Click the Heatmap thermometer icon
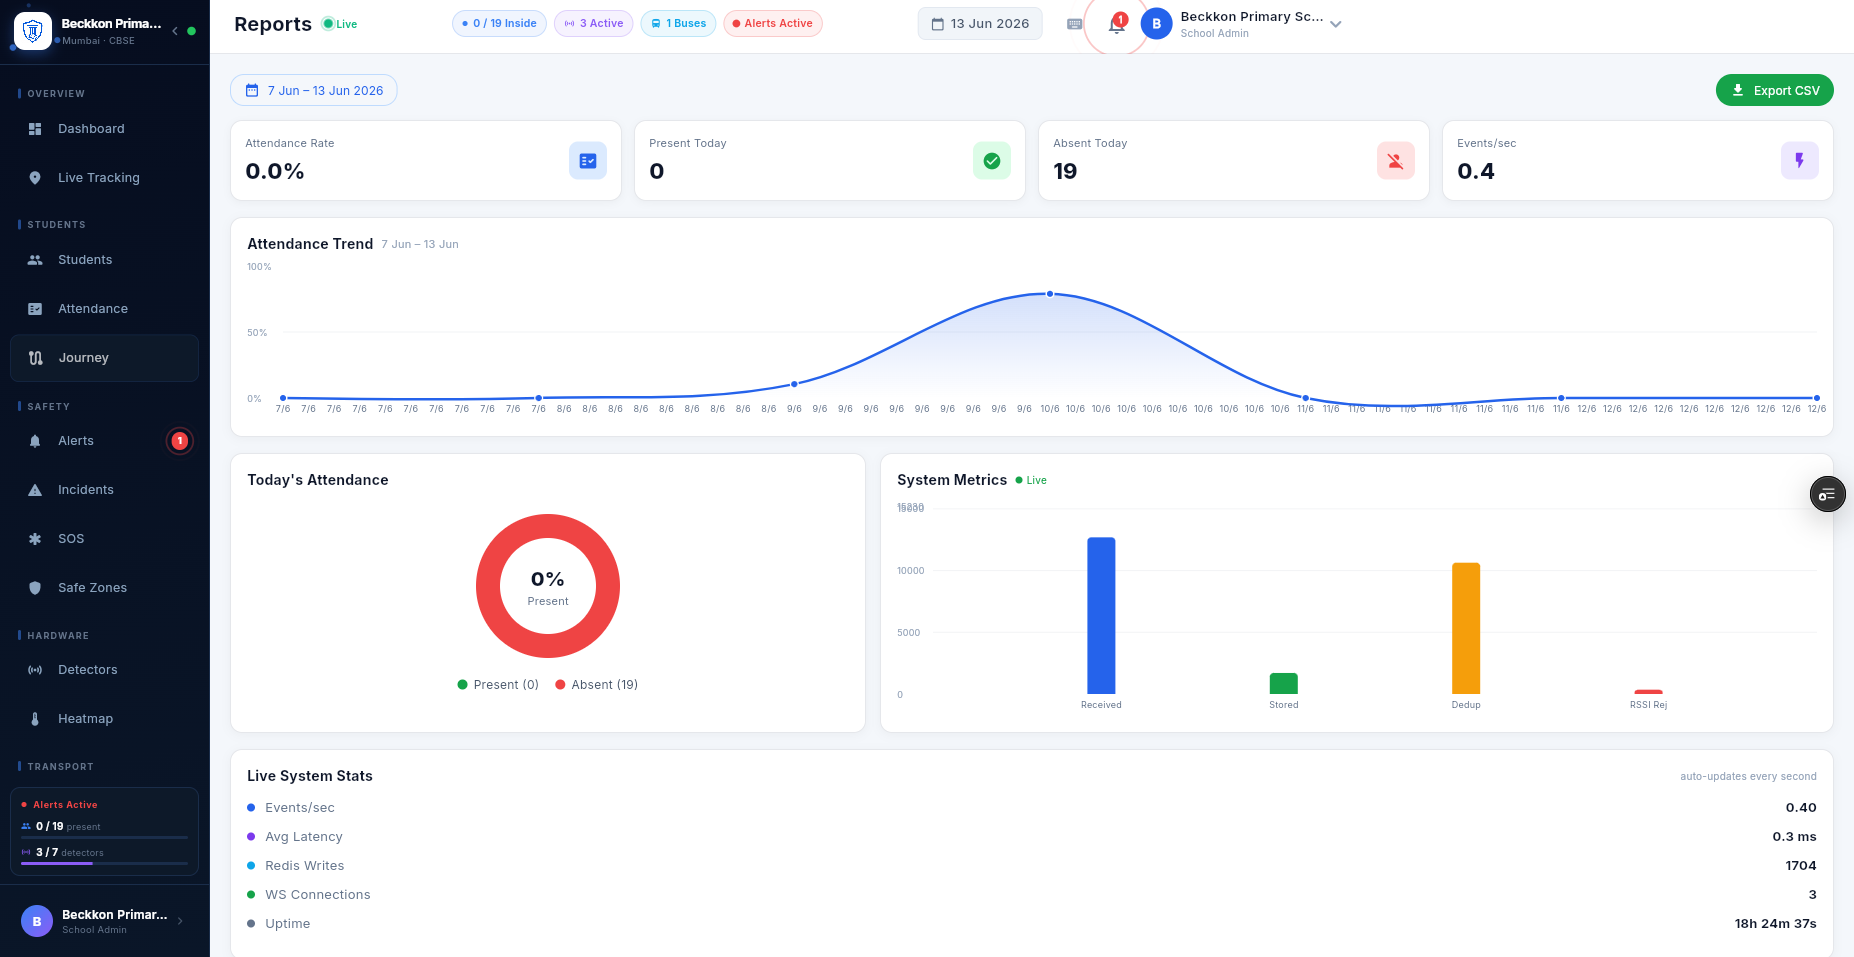This screenshot has width=1854, height=957. click(x=35, y=719)
